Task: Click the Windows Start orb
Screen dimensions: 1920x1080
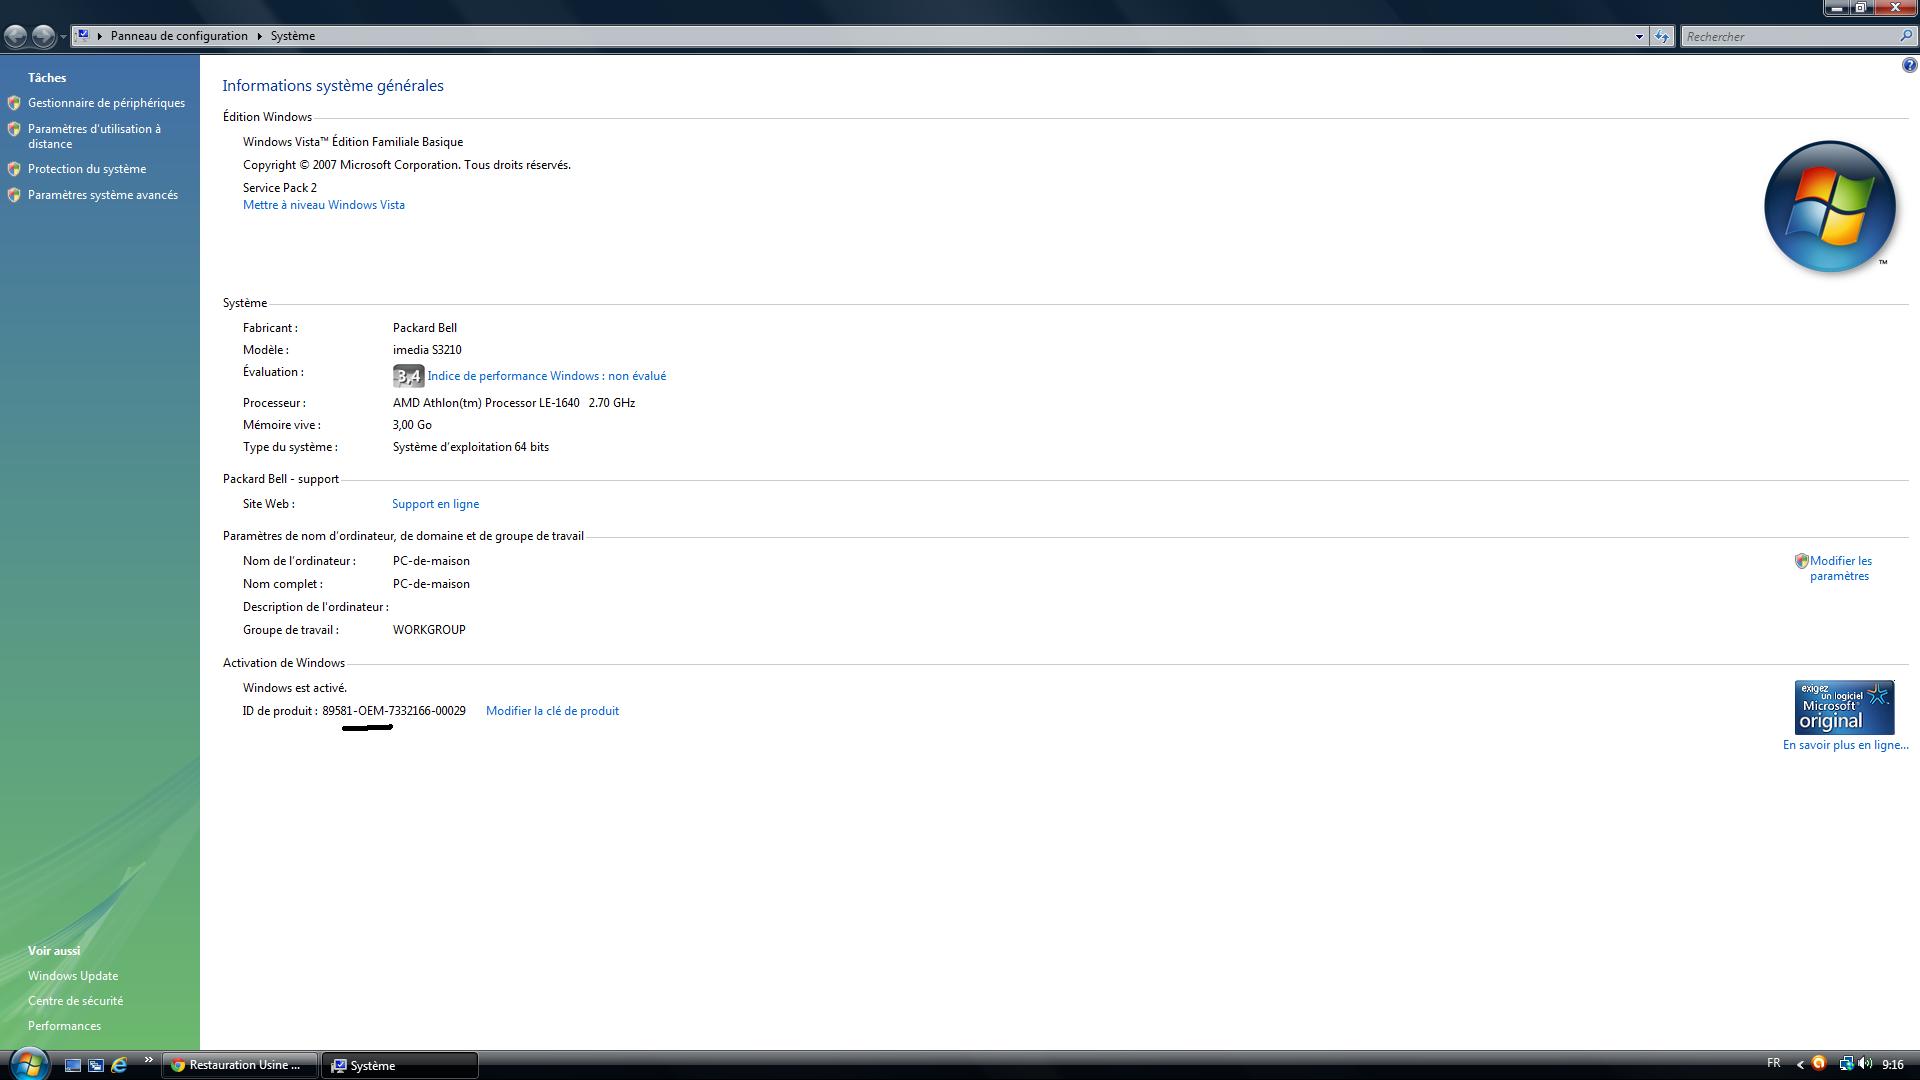Action: [x=28, y=1064]
